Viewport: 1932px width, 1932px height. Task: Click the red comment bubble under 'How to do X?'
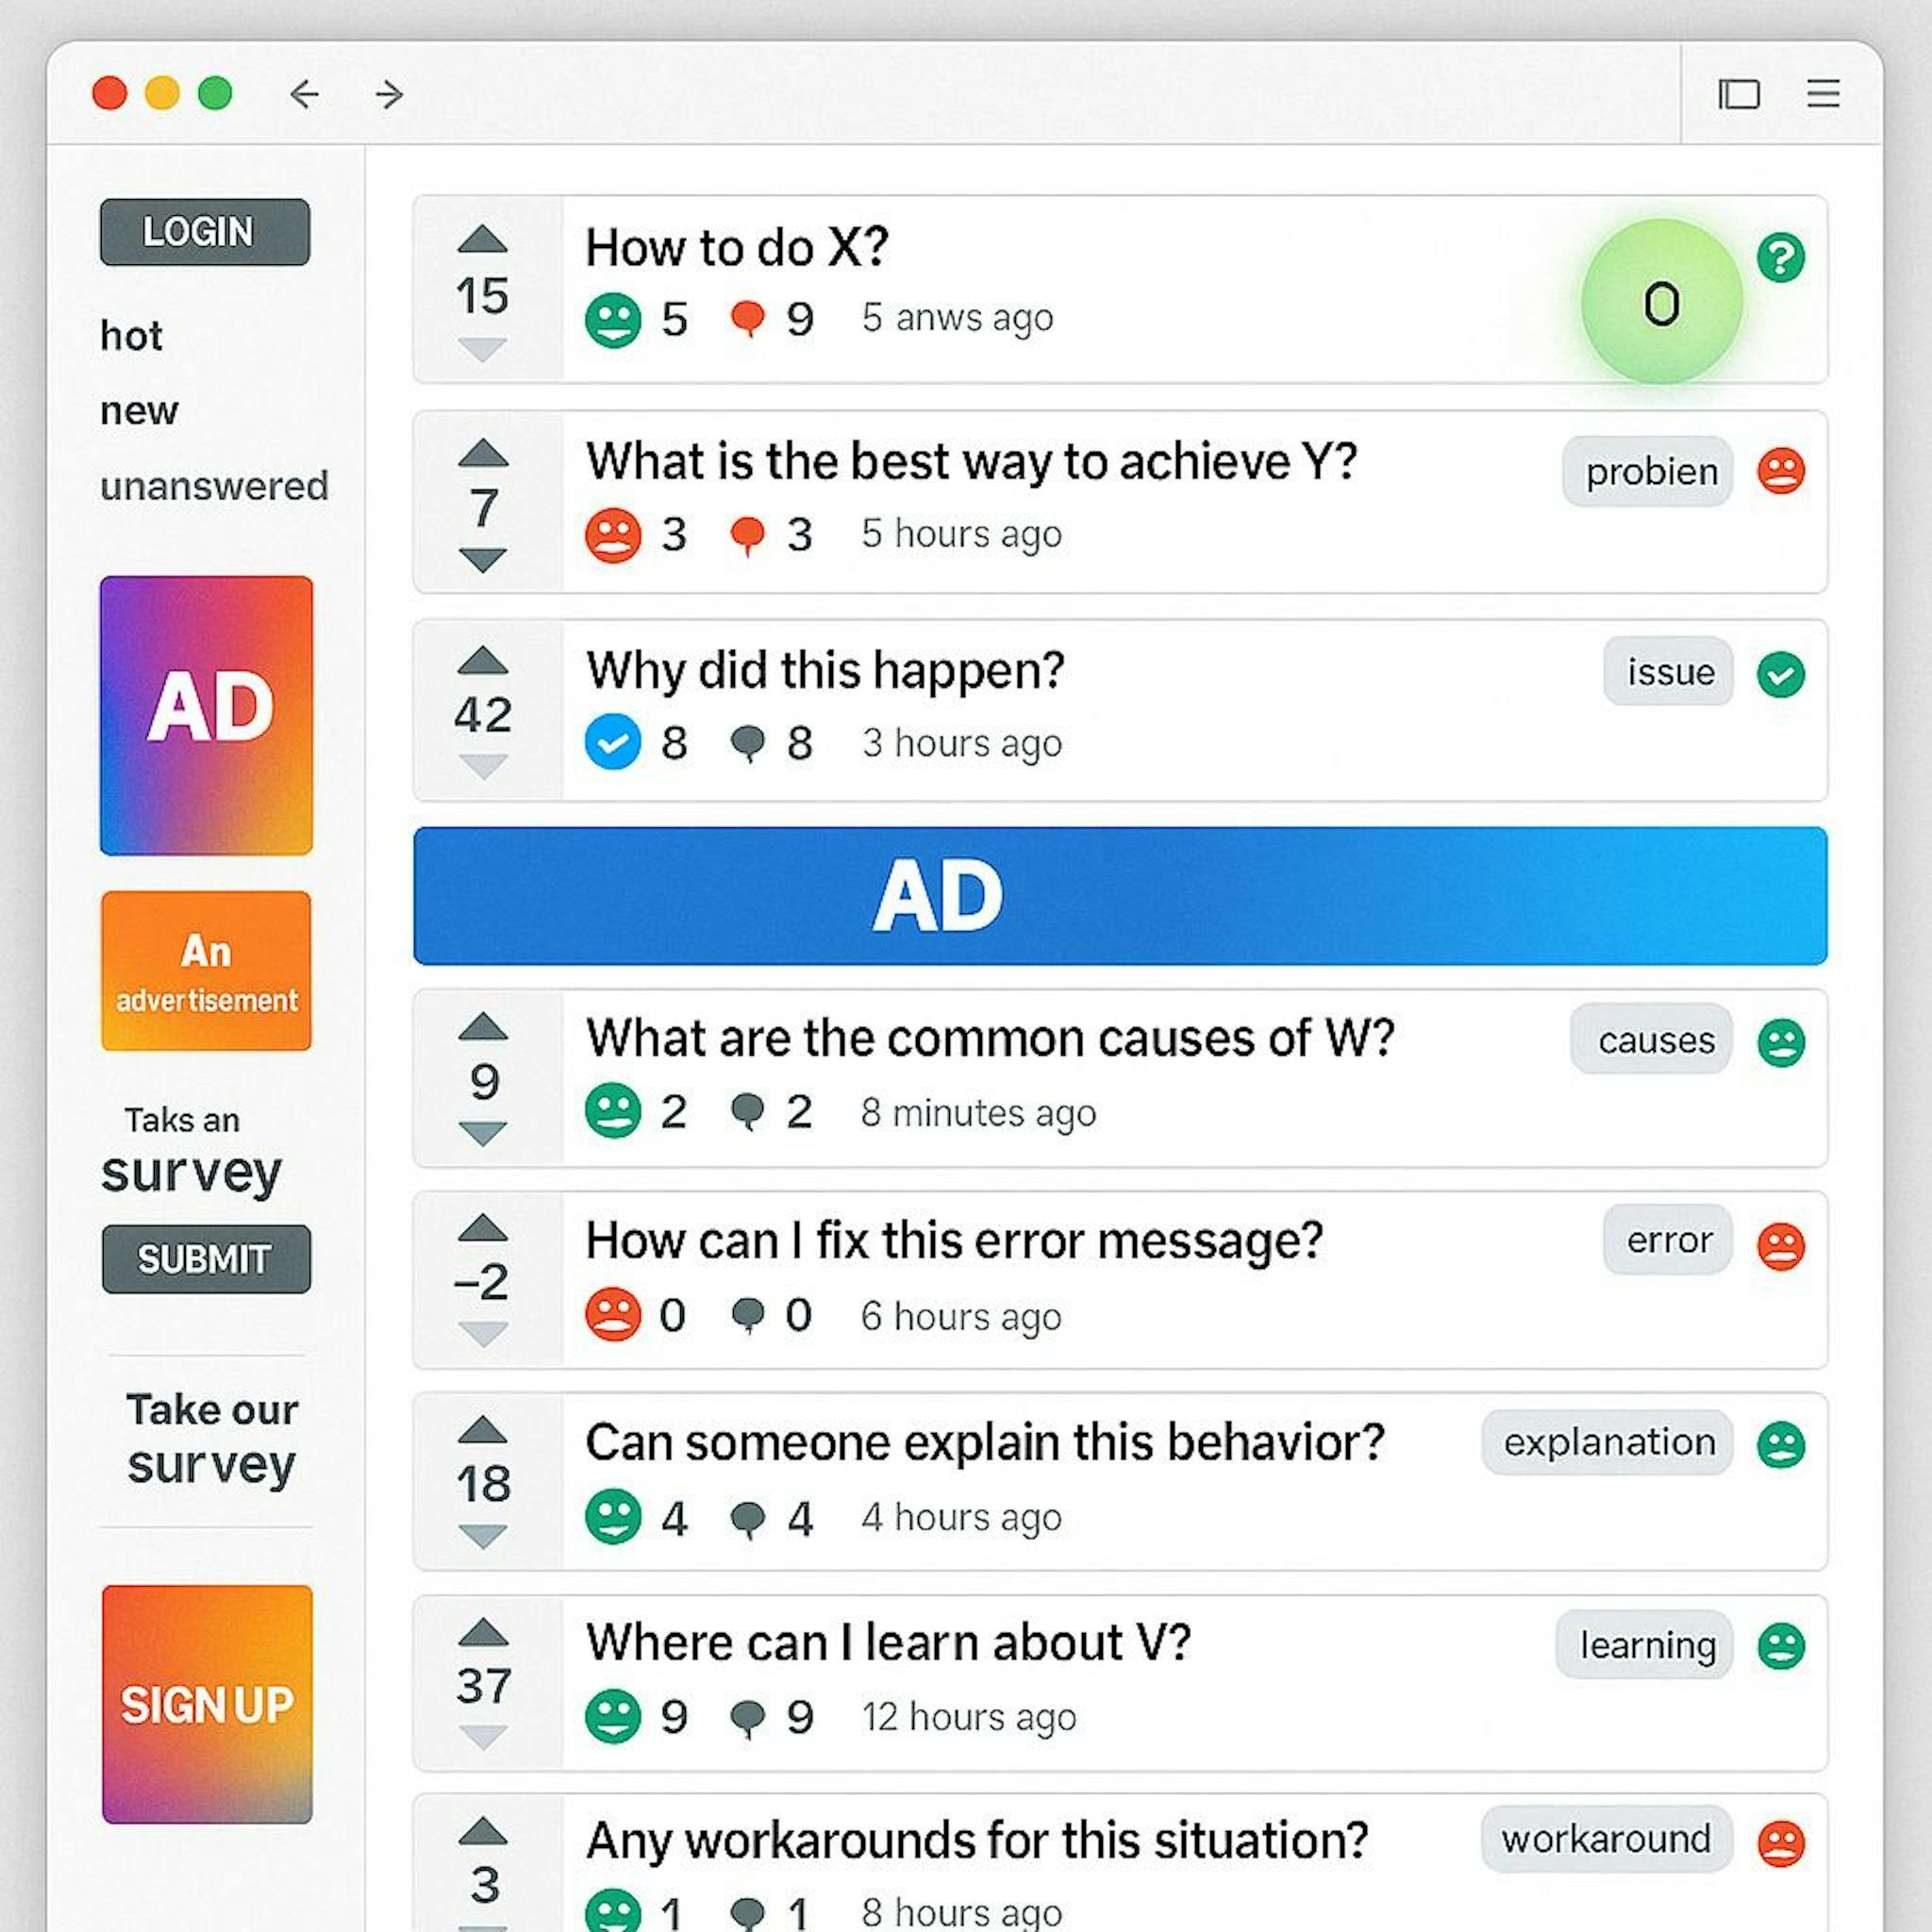pyautogui.click(x=747, y=319)
